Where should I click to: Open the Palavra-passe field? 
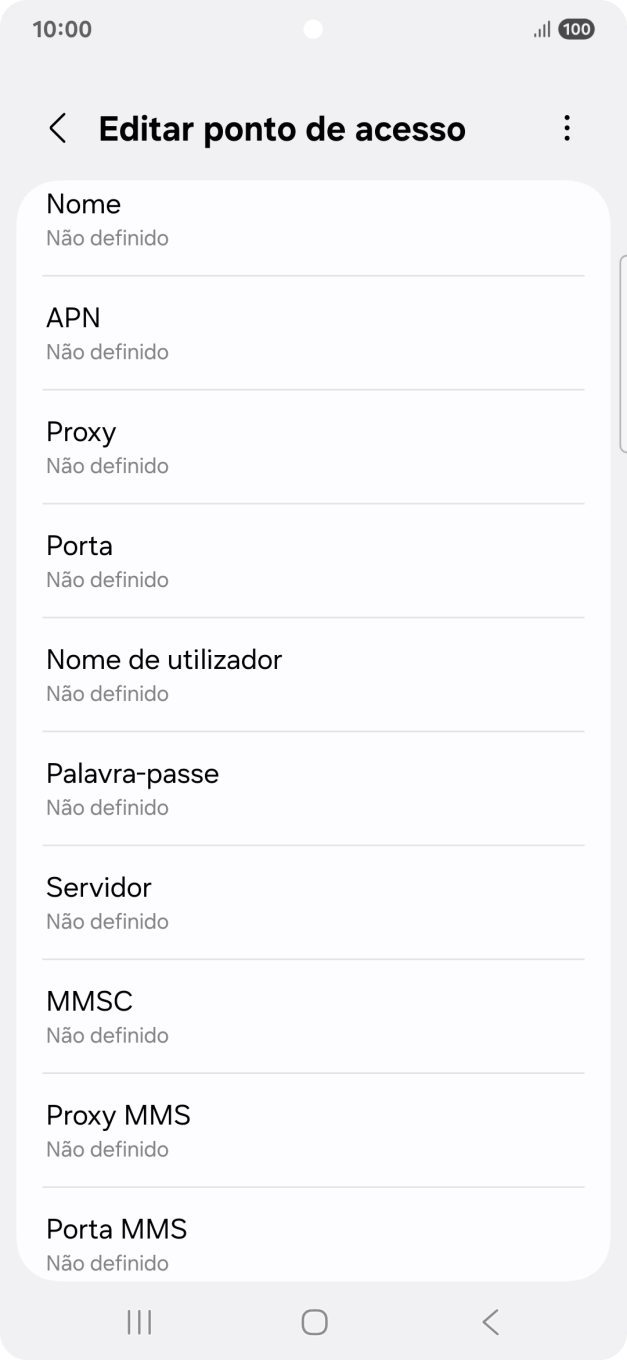click(x=313, y=788)
